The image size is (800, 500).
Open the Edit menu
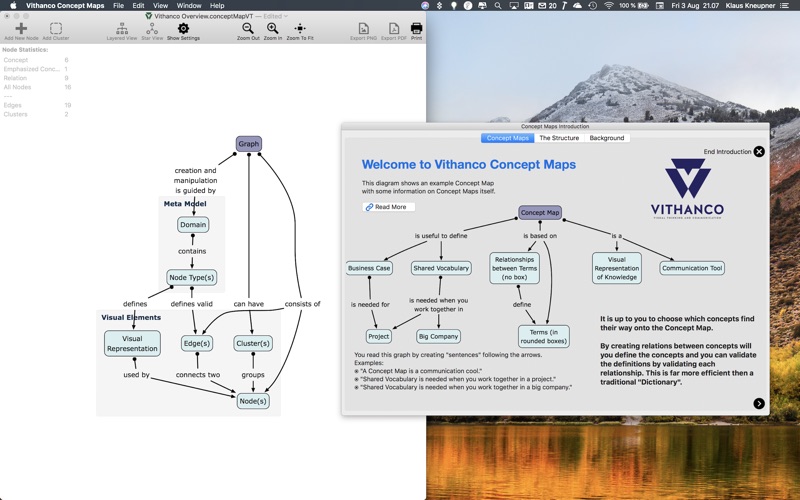click(x=138, y=6)
